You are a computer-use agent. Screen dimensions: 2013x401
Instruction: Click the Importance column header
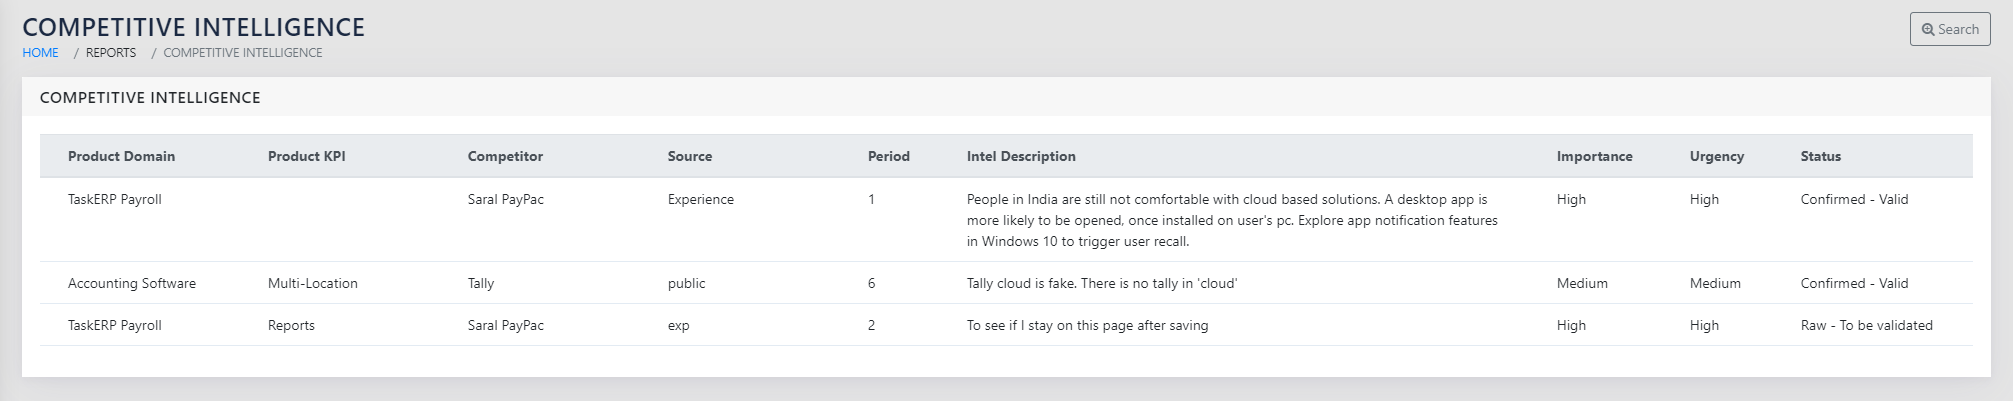(x=1594, y=157)
